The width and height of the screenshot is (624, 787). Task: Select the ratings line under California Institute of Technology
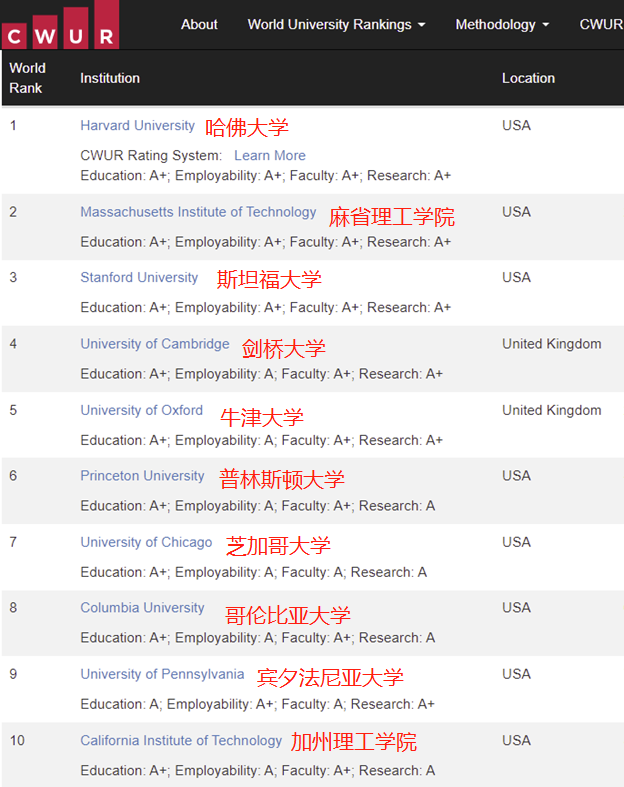coord(258,770)
